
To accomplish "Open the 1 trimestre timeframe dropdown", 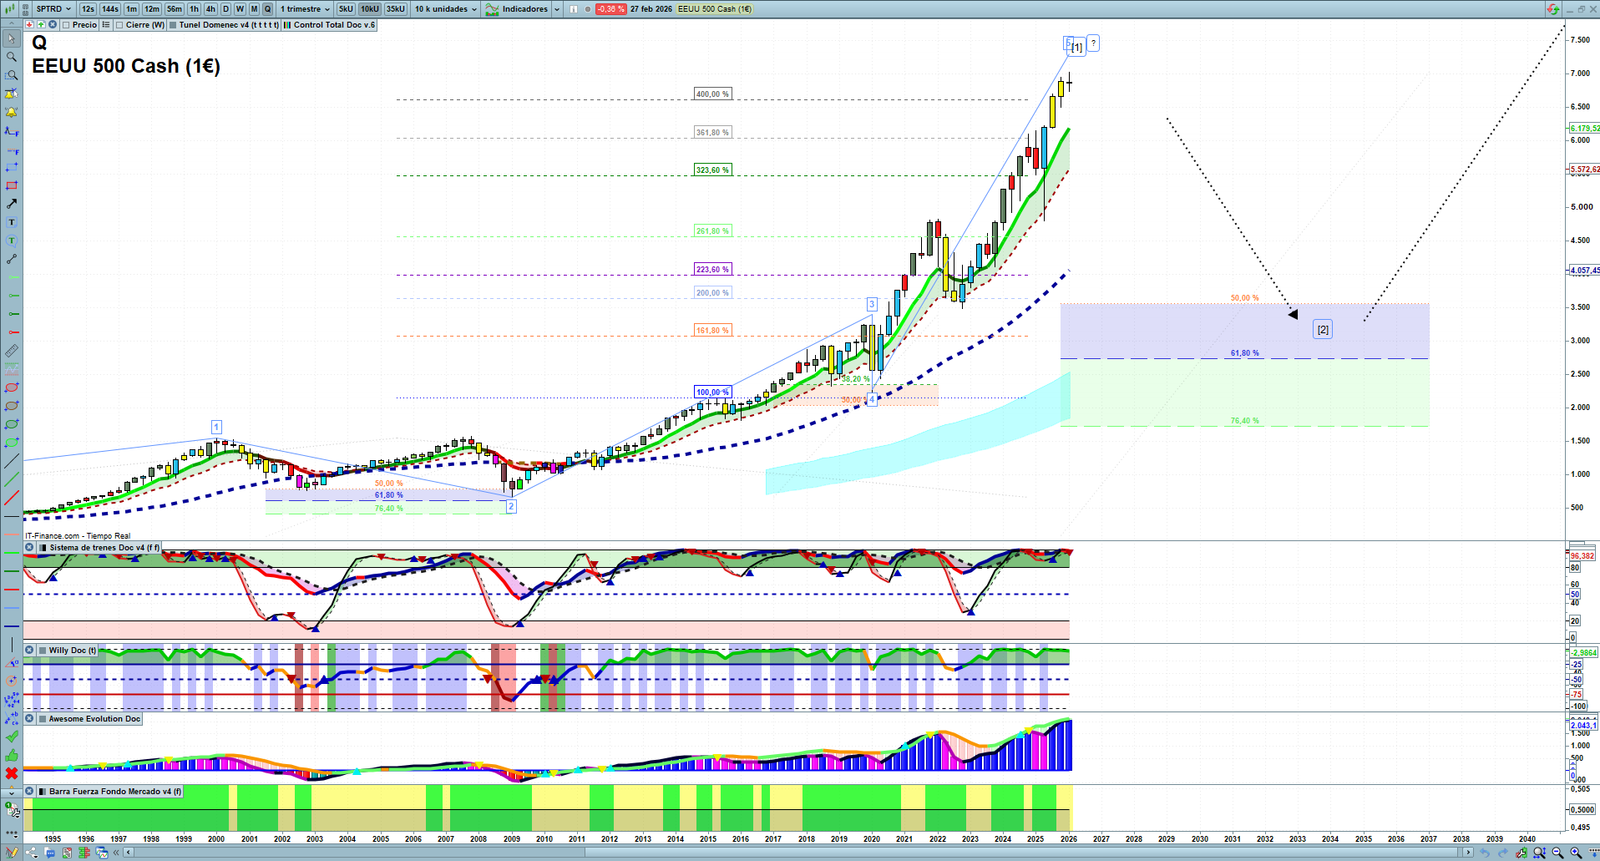I will 305,9.
